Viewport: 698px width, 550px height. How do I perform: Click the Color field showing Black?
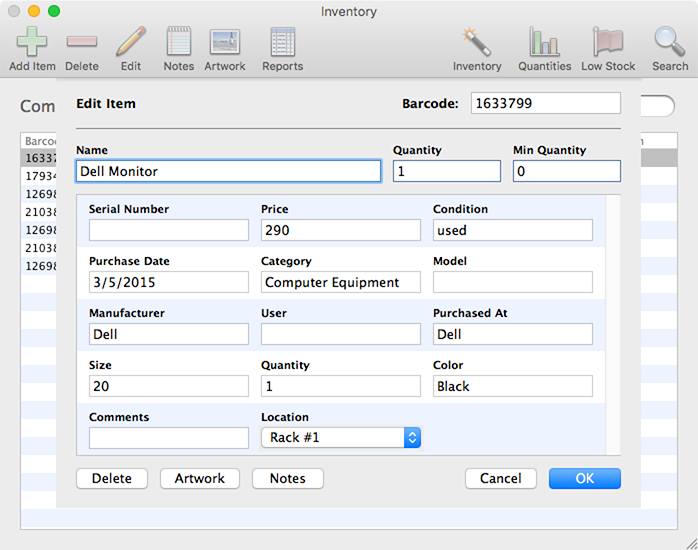point(513,386)
